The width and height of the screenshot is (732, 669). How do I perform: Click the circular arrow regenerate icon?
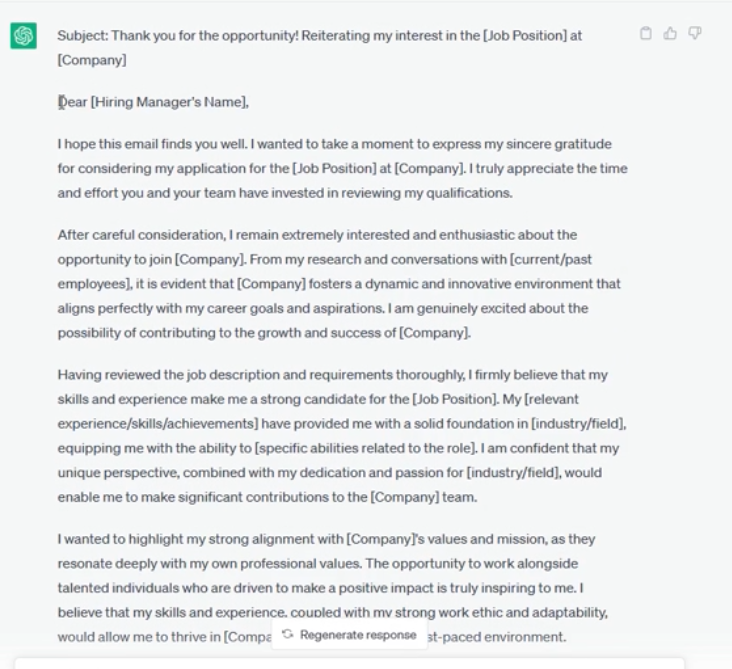point(288,635)
